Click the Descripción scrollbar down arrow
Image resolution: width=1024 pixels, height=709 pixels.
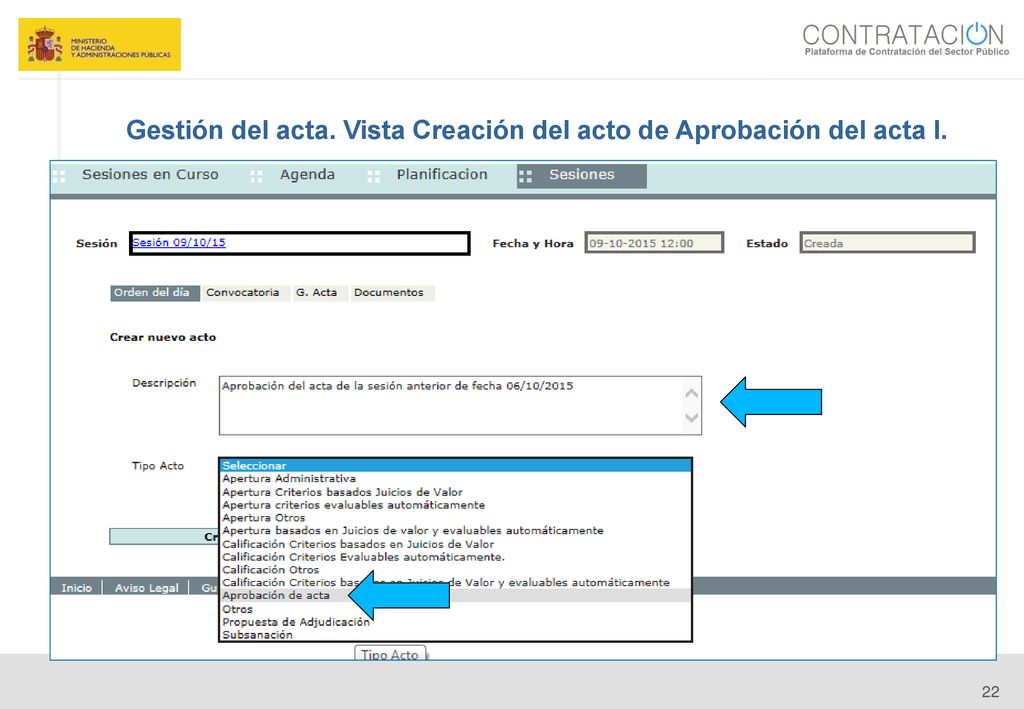(x=692, y=417)
